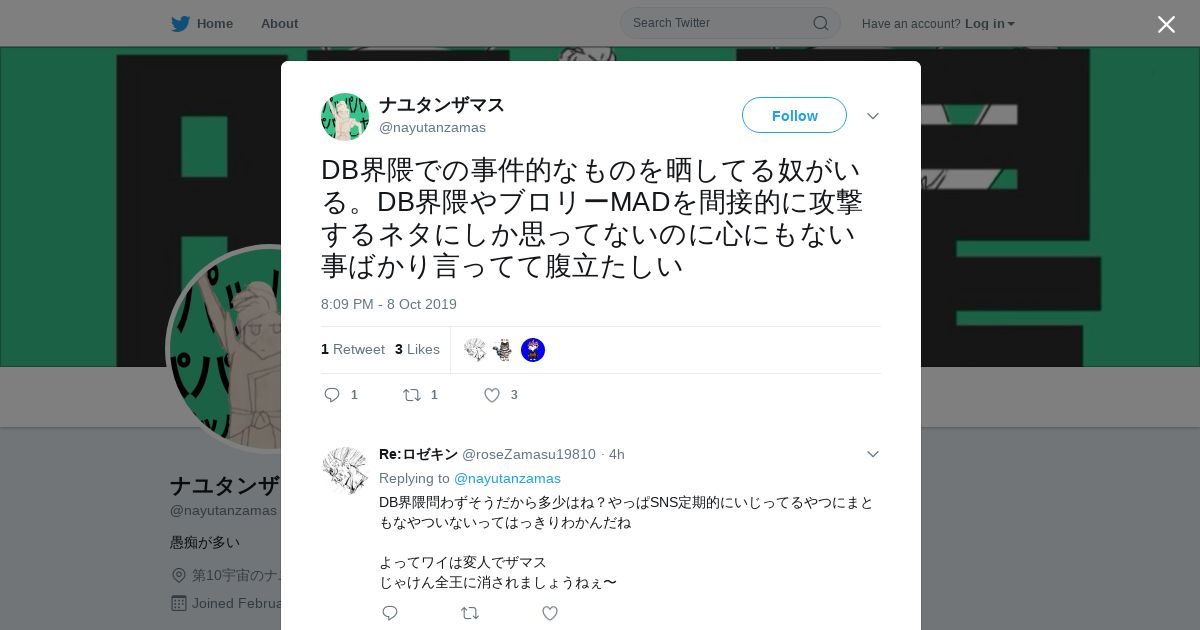The height and width of the screenshot is (630, 1200).
Task: Follow ナユタンザマス with Follow button
Action: click(794, 115)
